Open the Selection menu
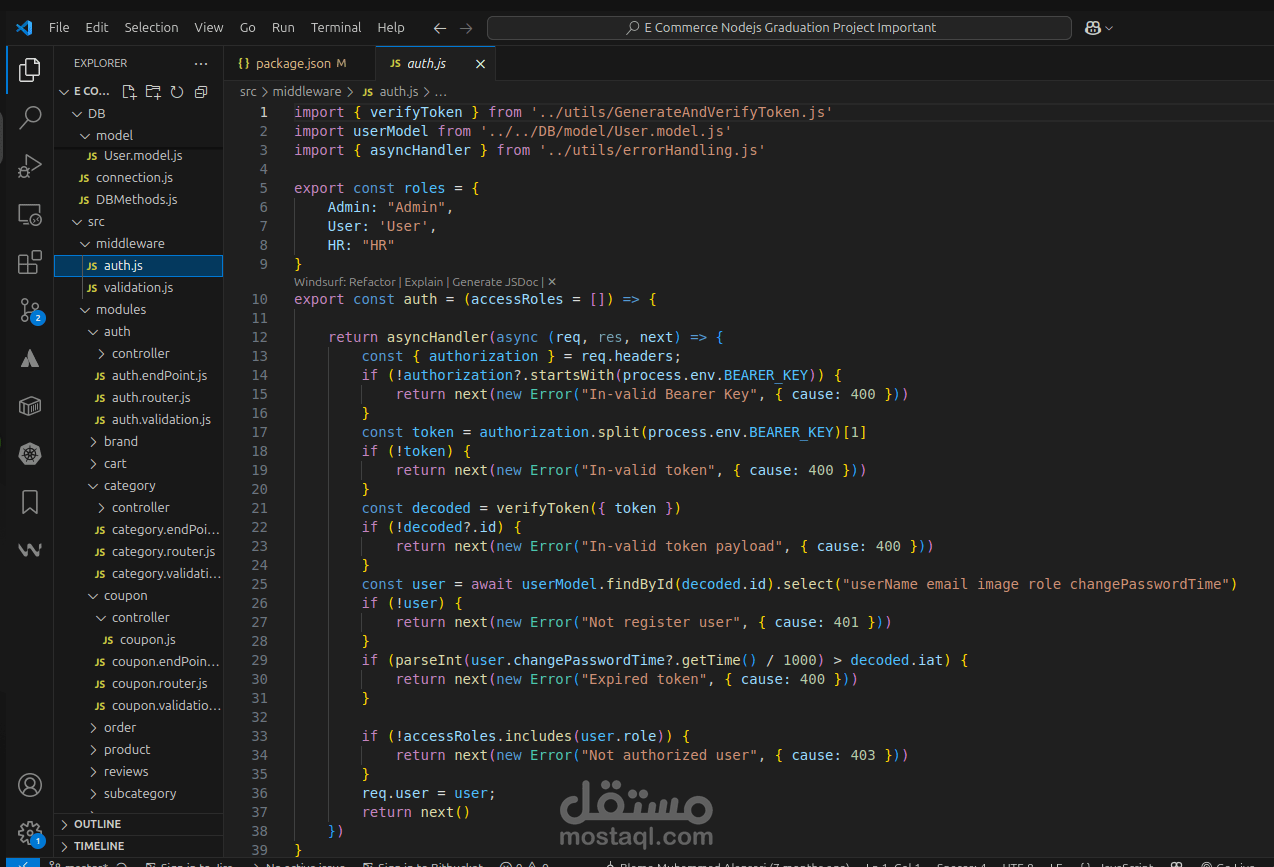The image size is (1274, 867). (x=152, y=27)
